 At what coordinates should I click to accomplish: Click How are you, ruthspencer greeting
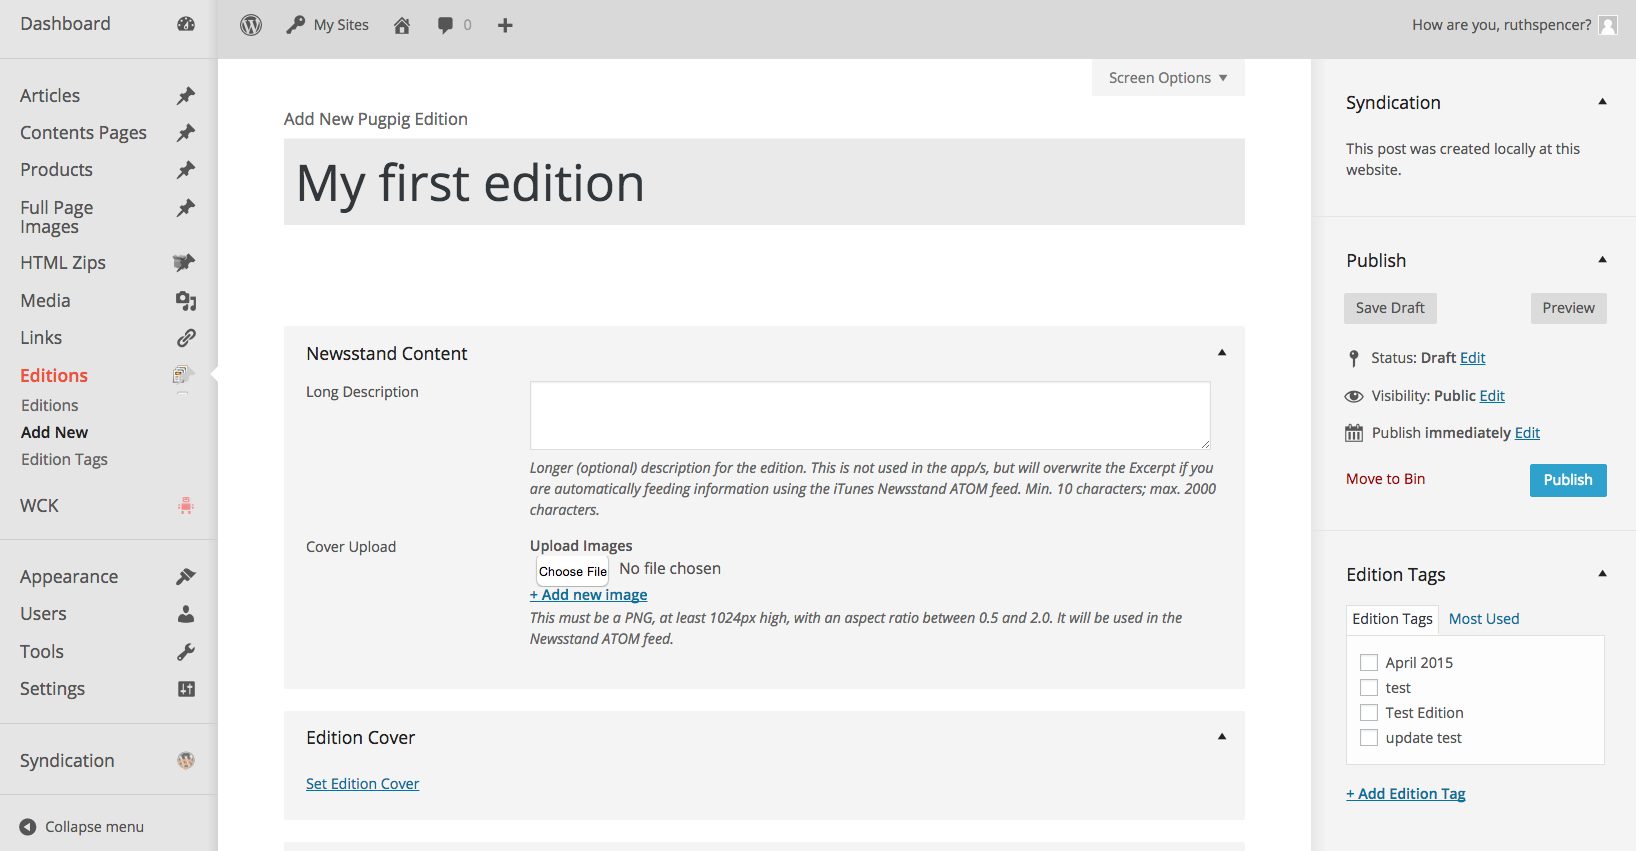click(x=1501, y=25)
